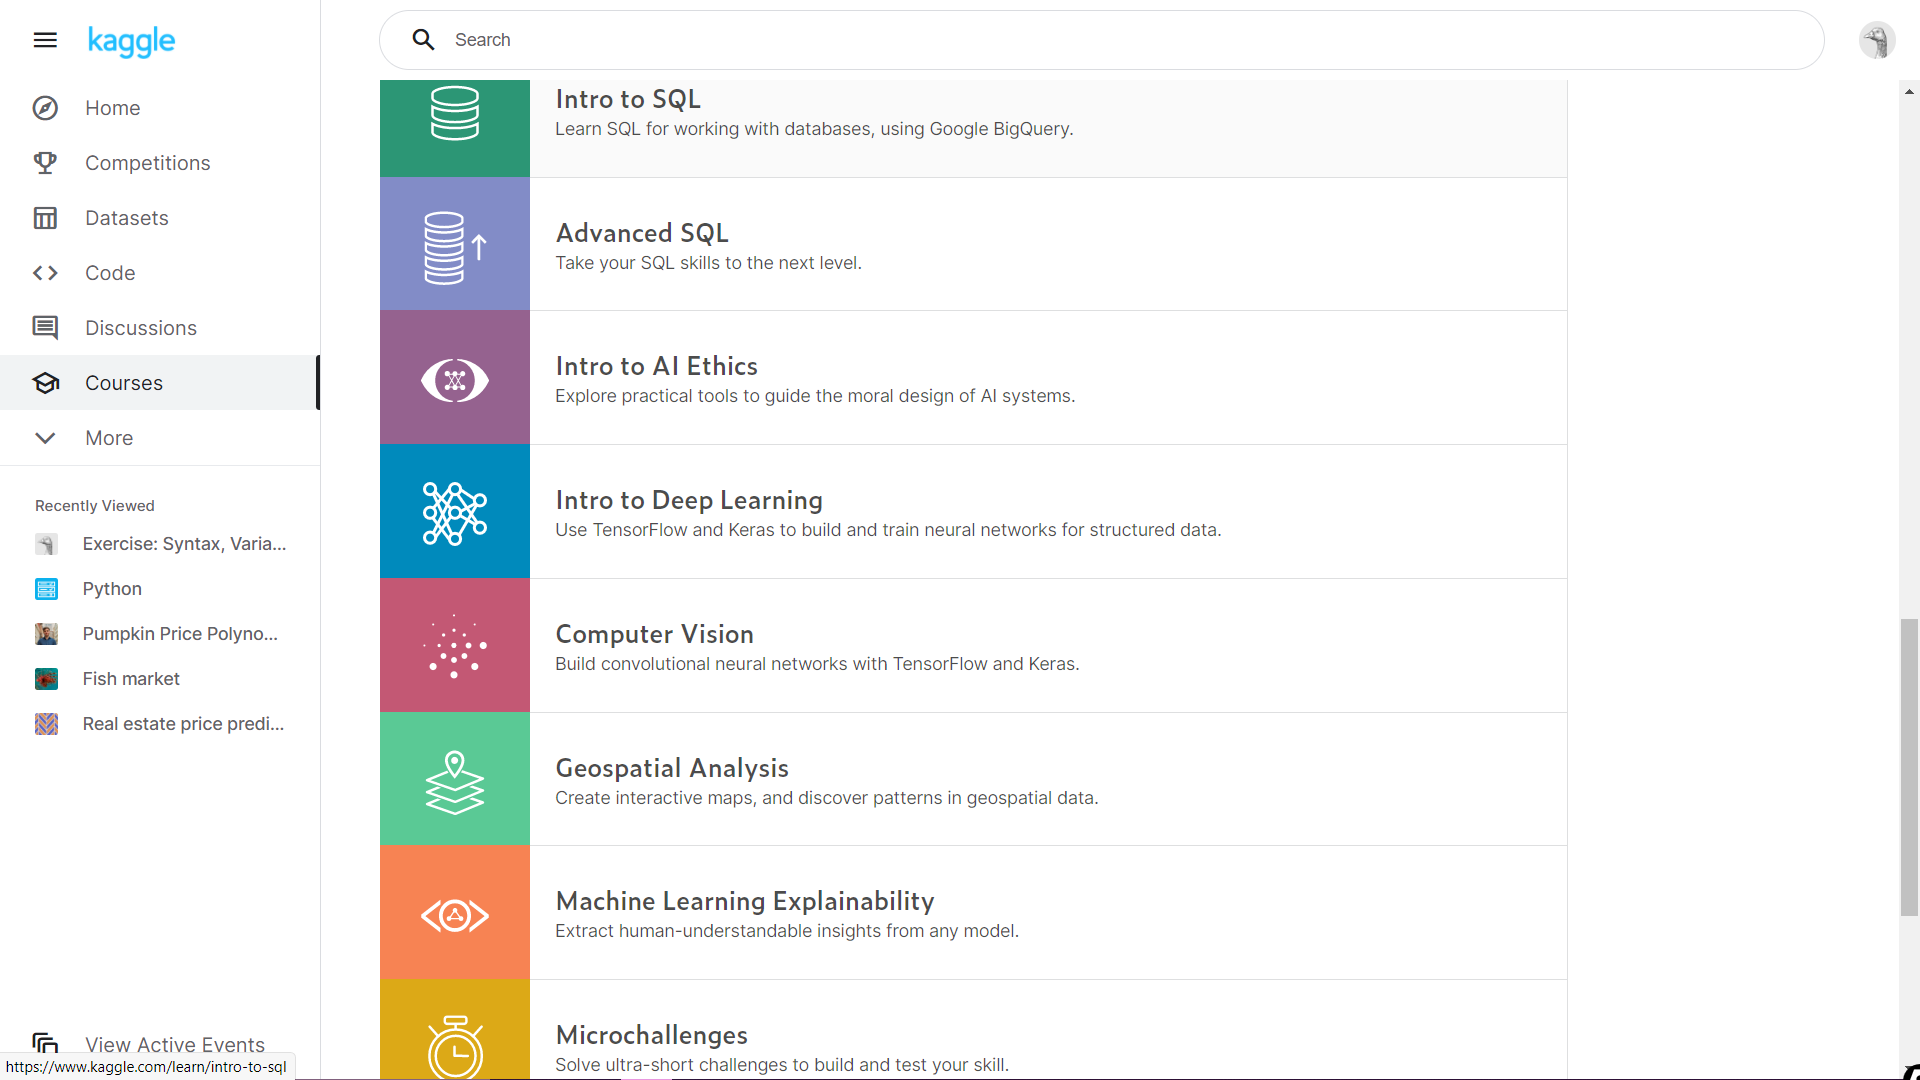1920x1080 pixels.
Task: Open recently viewed Pumpkin Price Polyno...
Action: point(180,634)
